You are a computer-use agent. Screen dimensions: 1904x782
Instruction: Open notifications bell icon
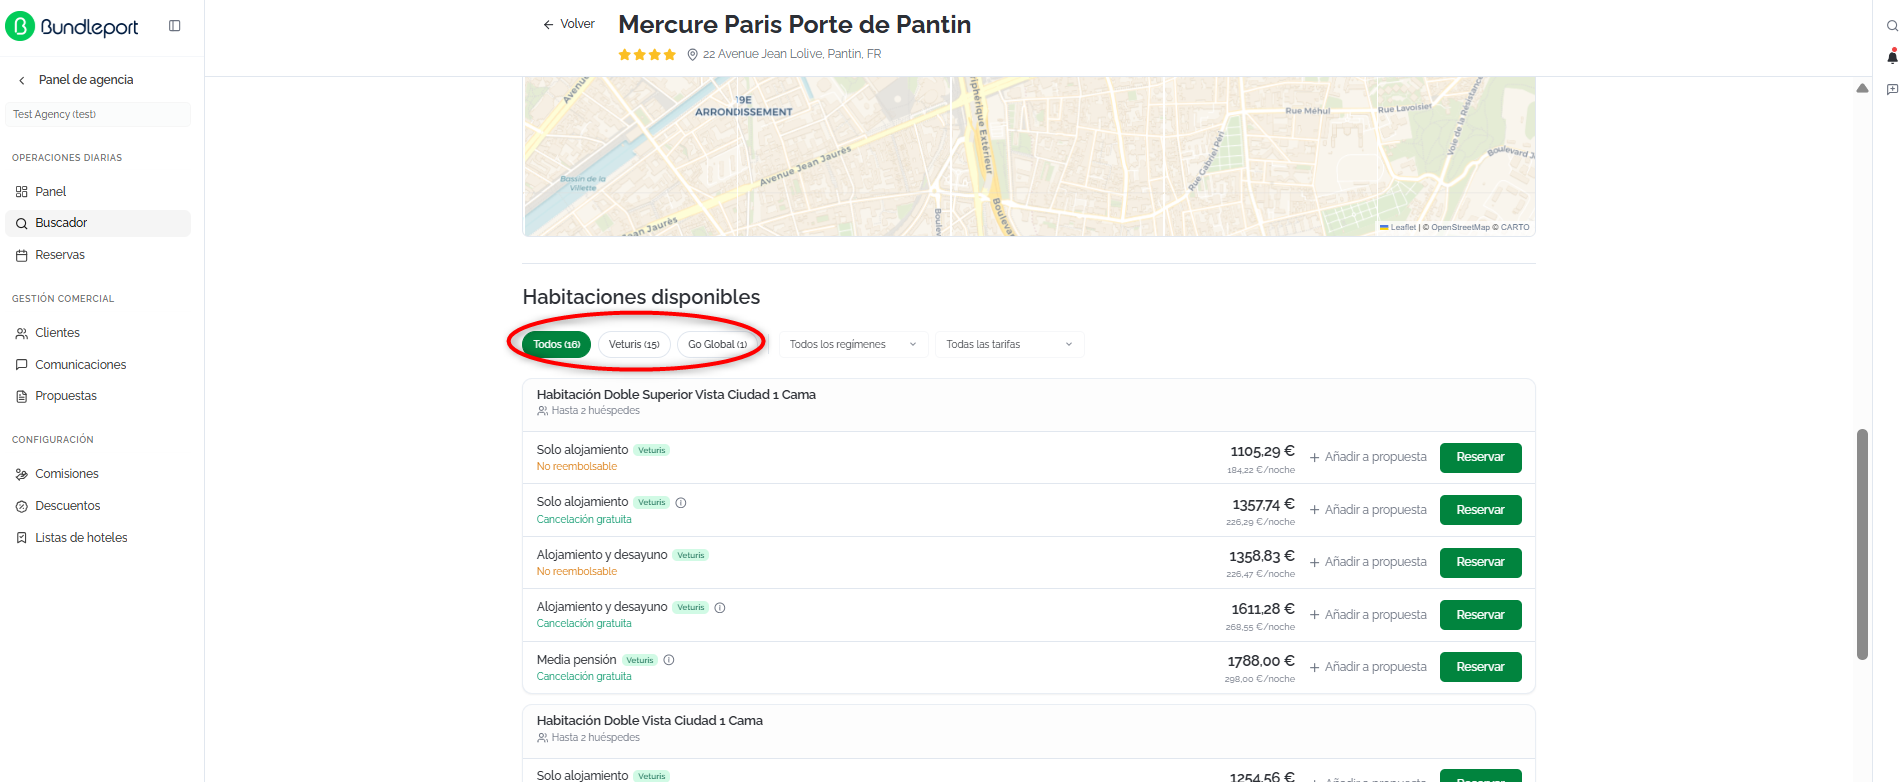click(x=1892, y=57)
